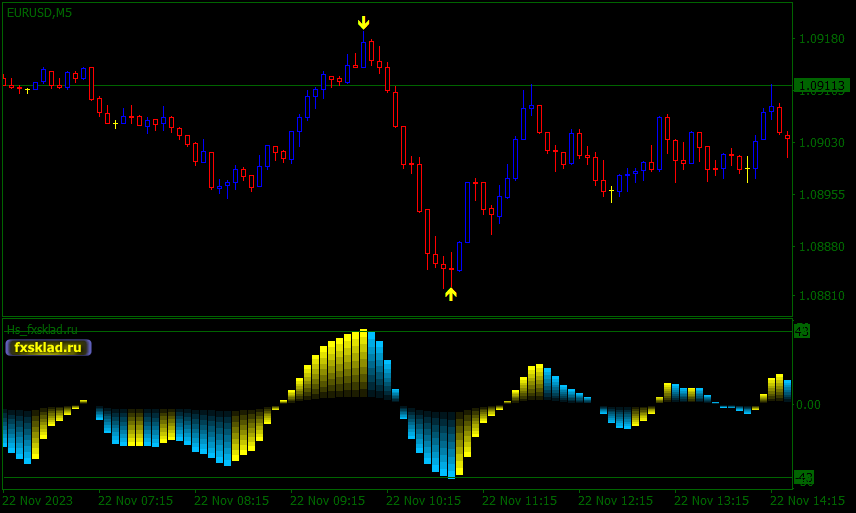Viewport: 856px width, 513px height.
Task: Click the 22 Nov 08:15 time label
Action: tap(231, 500)
